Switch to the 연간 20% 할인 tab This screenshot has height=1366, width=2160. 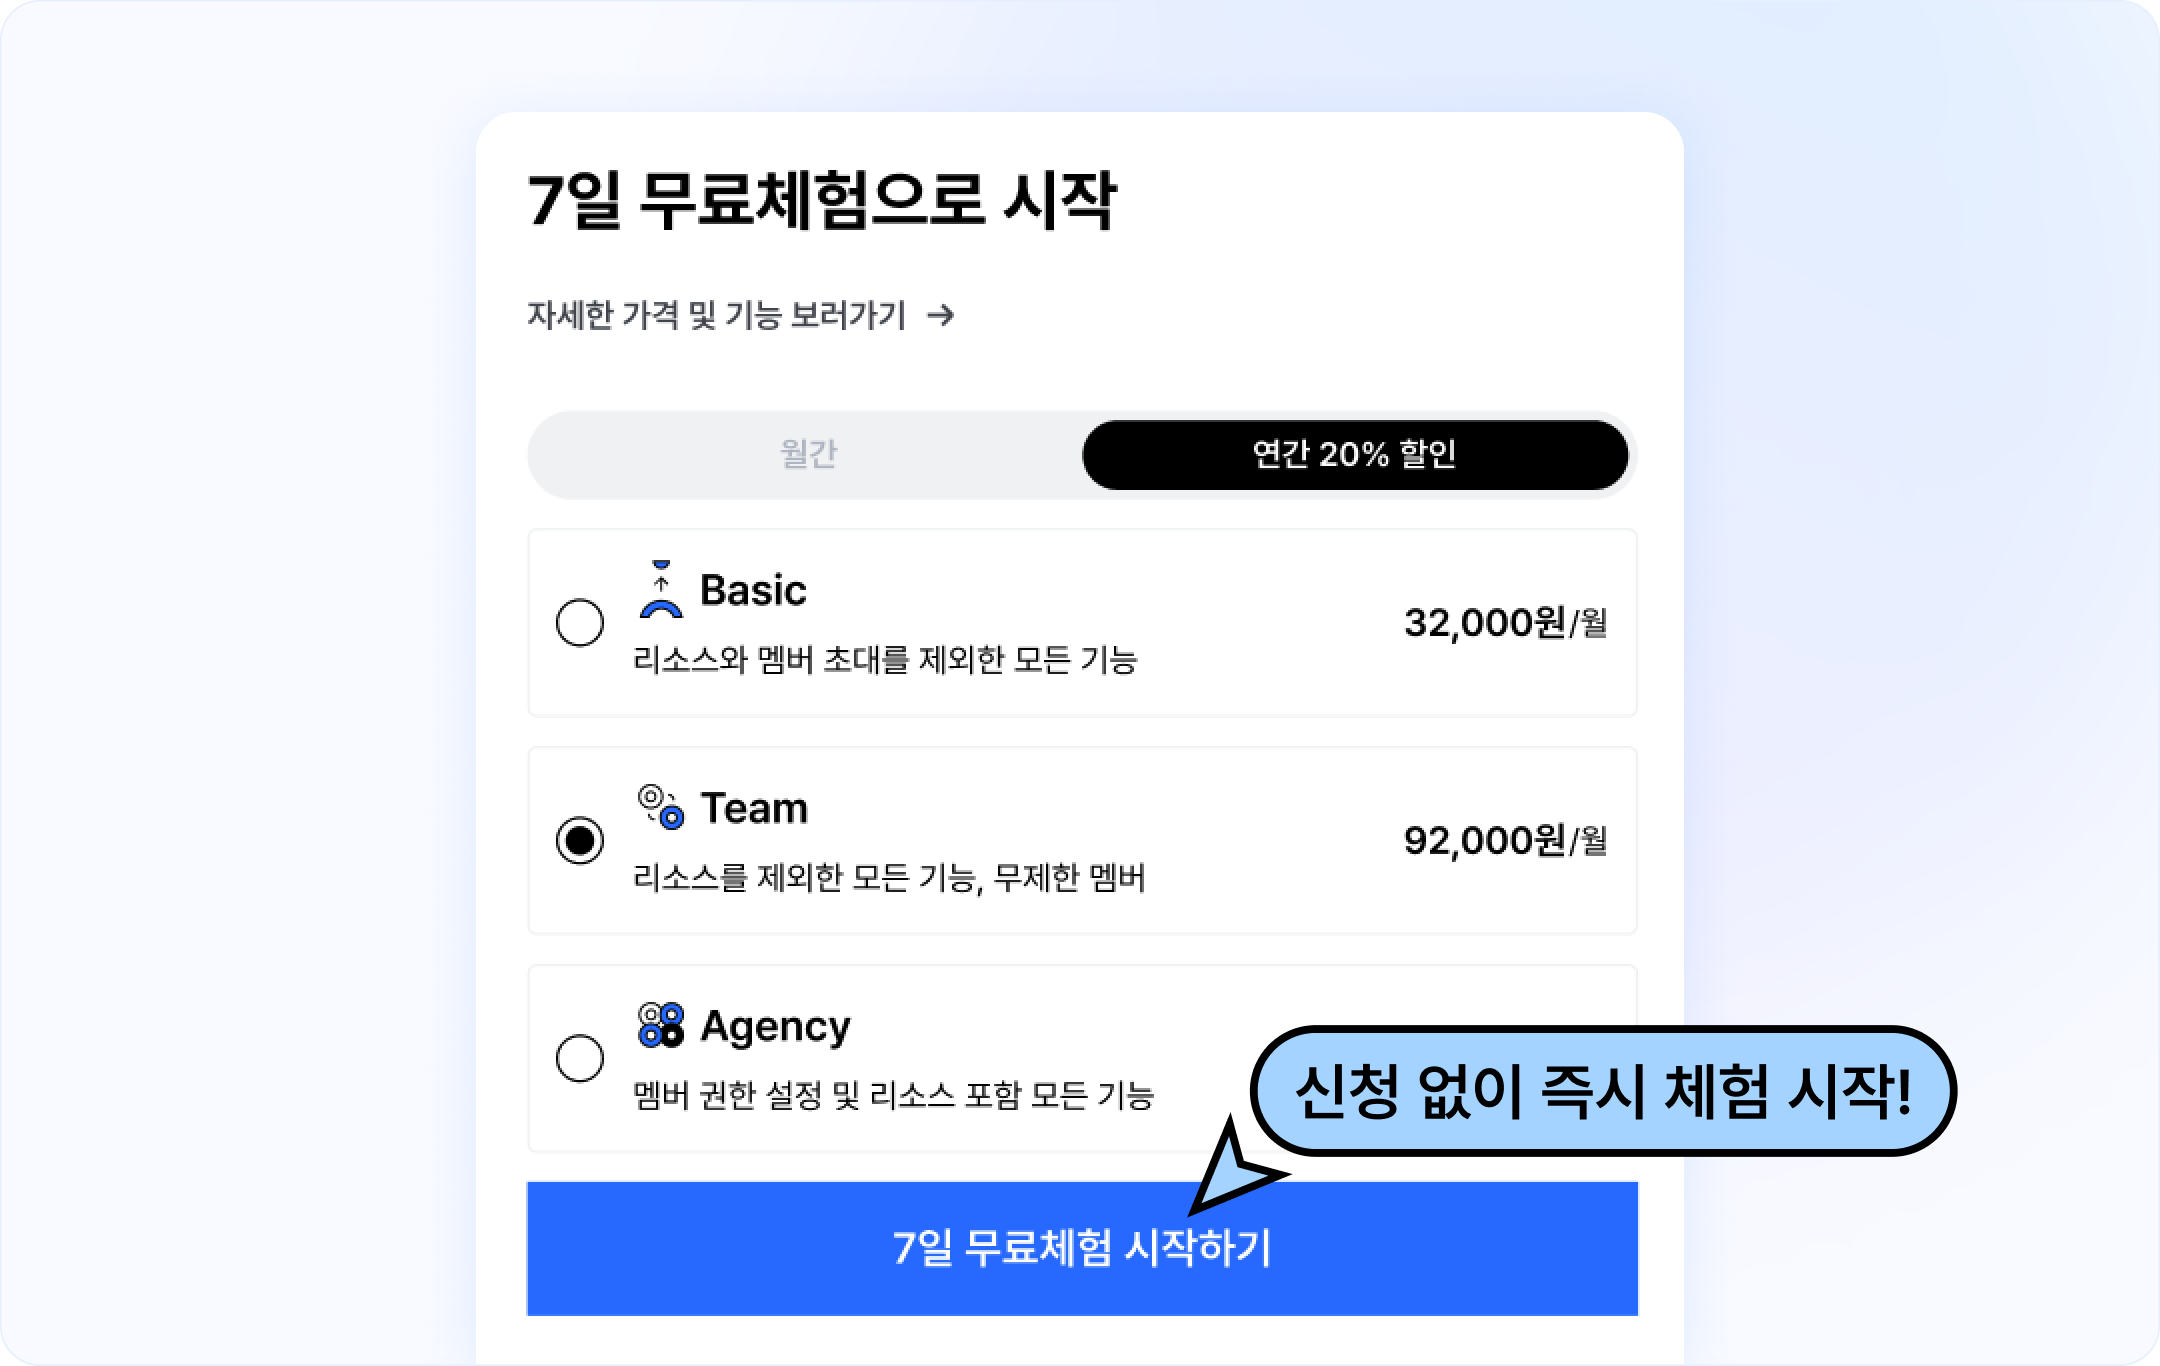[1355, 455]
